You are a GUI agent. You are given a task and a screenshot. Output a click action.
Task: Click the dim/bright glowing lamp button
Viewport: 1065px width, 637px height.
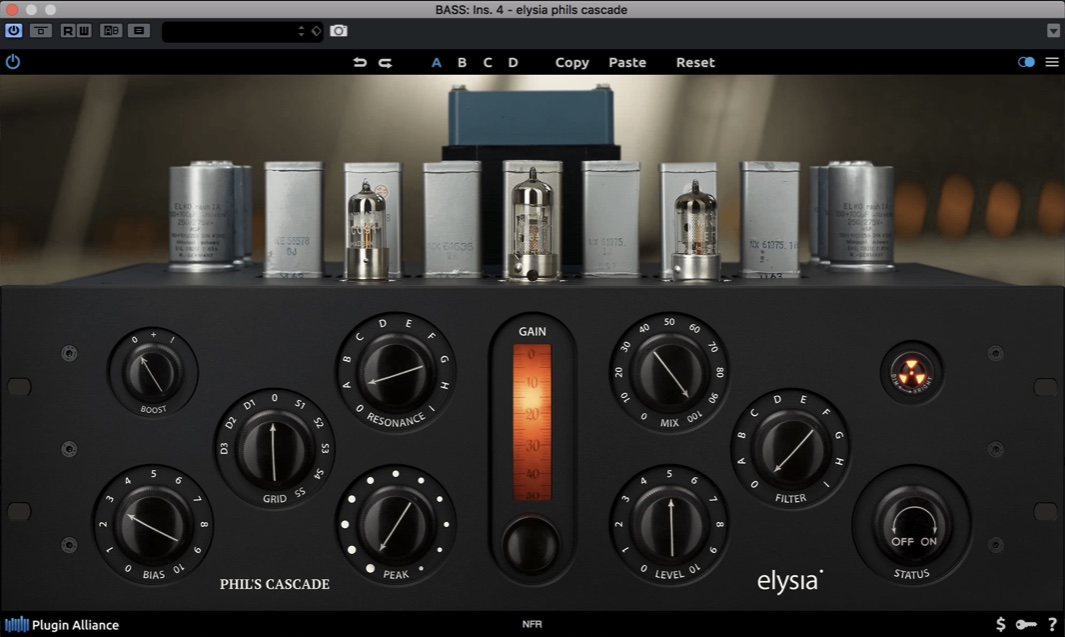(x=911, y=374)
